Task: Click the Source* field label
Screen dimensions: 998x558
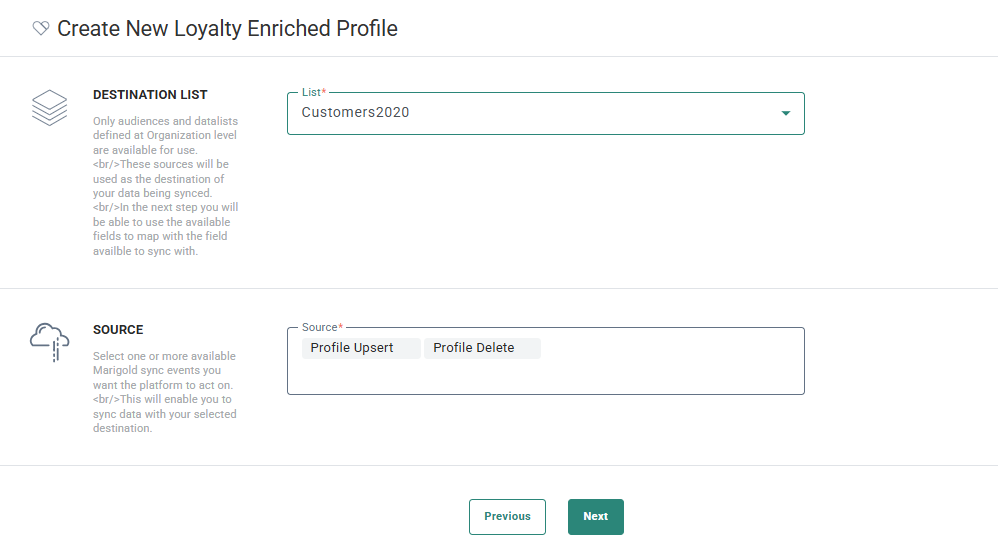Action: 322,327
